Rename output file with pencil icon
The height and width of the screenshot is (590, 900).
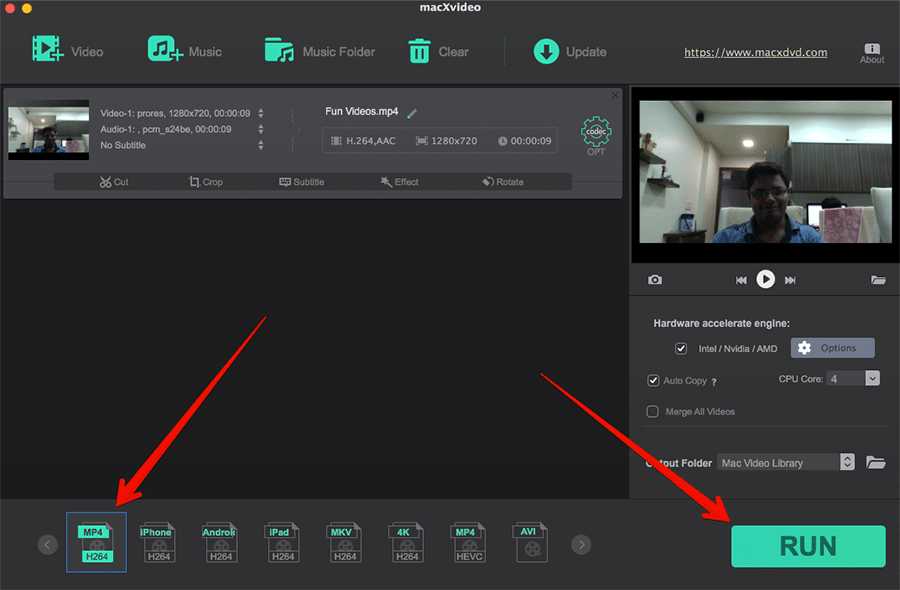point(412,114)
